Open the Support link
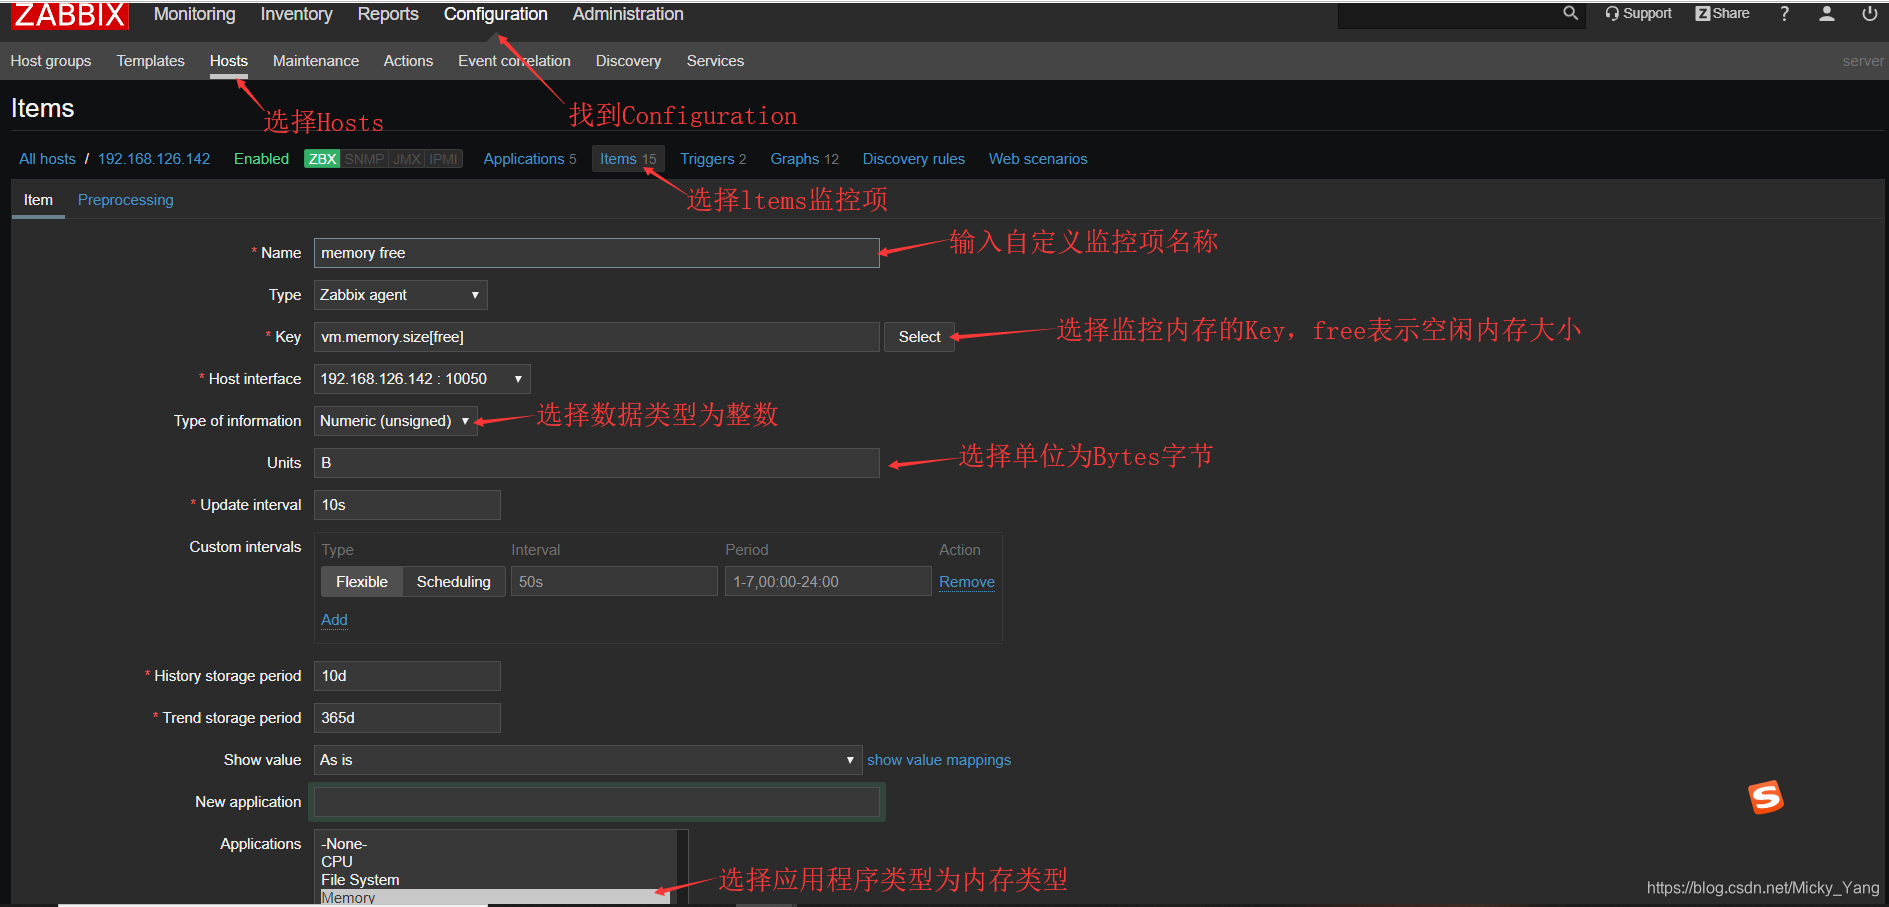The image size is (1889, 907). 1638,13
